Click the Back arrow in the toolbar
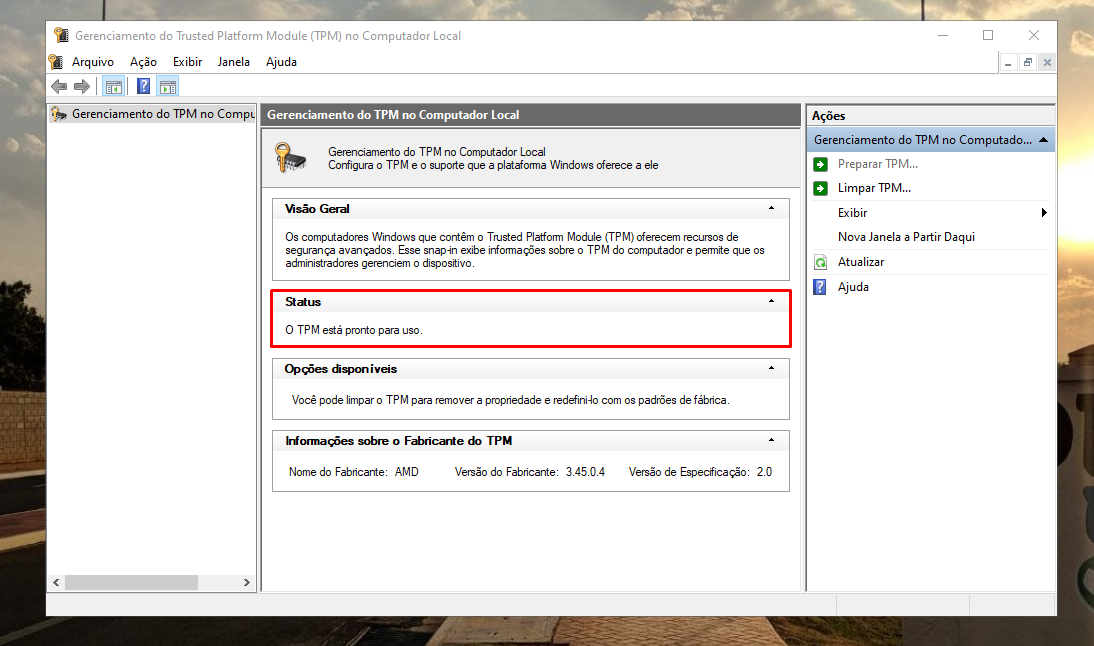The image size is (1094, 646). tap(59, 87)
